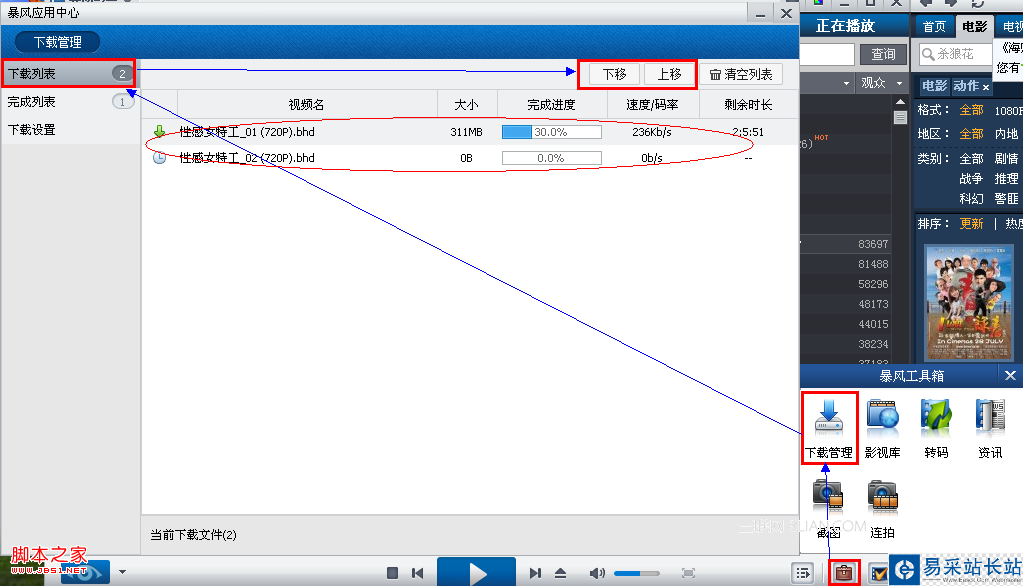Select 内地 region filter
1023x586 pixels.
[1006, 134]
